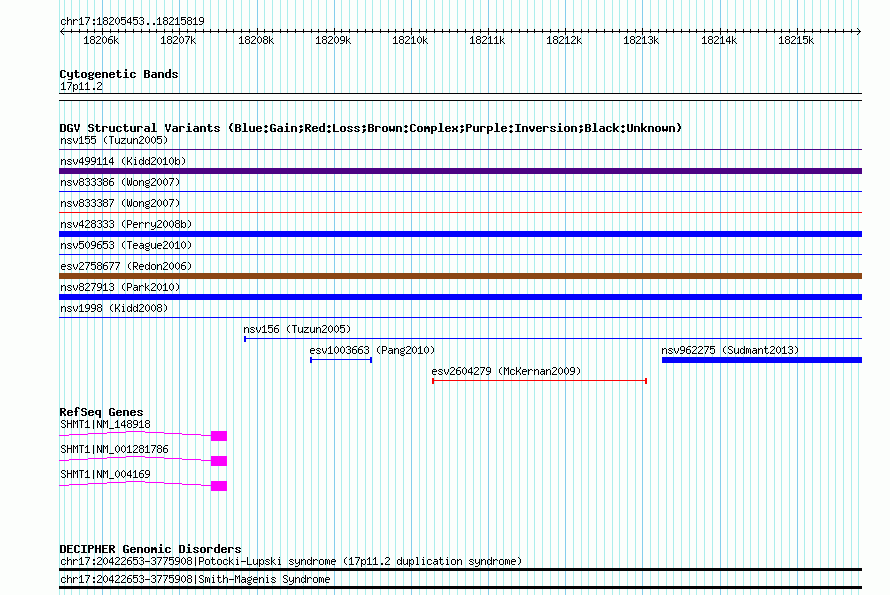Screen dimensions: 890x595
Task: Click the DGV Structural Variants track title
Action: tap(370, 128)
